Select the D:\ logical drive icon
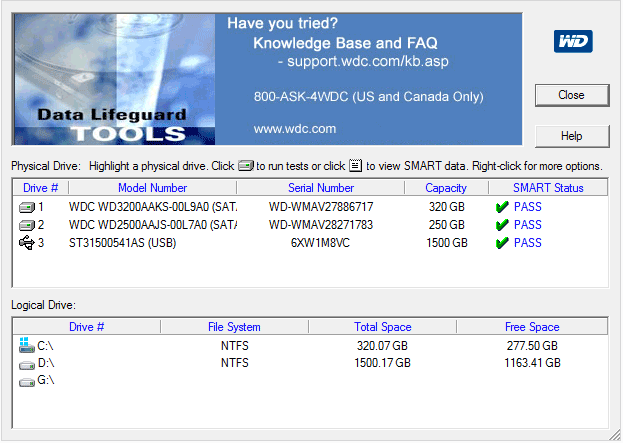 26,363
